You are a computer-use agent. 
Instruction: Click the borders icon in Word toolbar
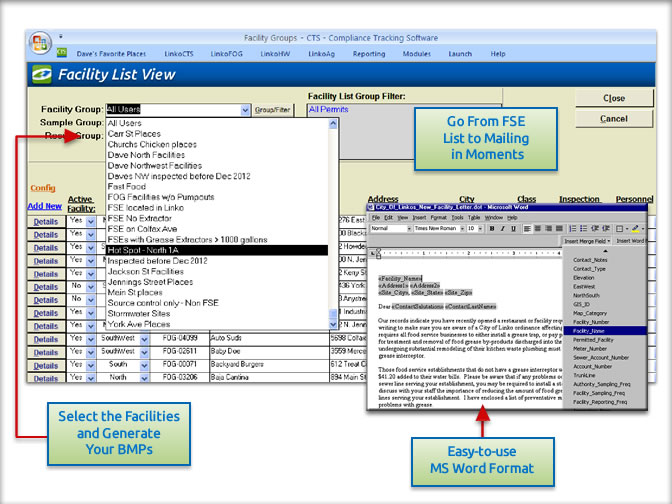(x=619, y=229)
